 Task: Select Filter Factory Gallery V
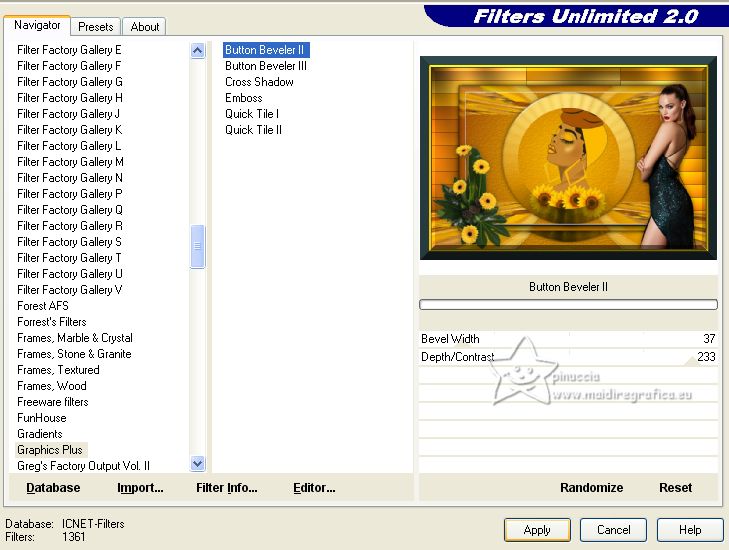[70, 290]
